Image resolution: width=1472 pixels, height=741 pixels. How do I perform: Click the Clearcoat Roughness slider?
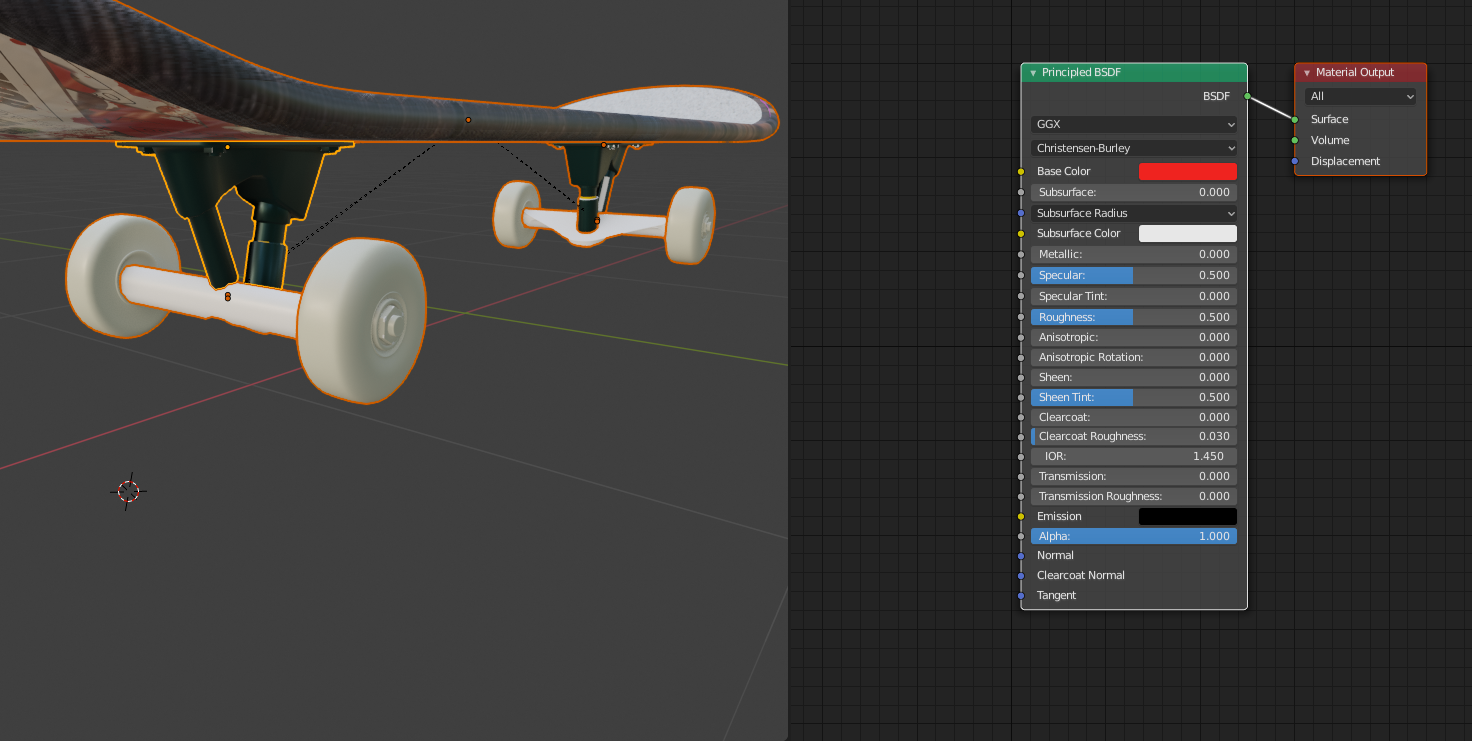coord(1134,436)
